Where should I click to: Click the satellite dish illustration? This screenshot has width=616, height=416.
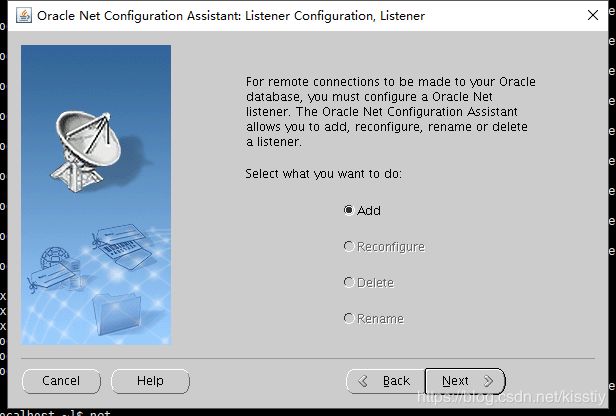pyautogui.click(x=87, y=151)
